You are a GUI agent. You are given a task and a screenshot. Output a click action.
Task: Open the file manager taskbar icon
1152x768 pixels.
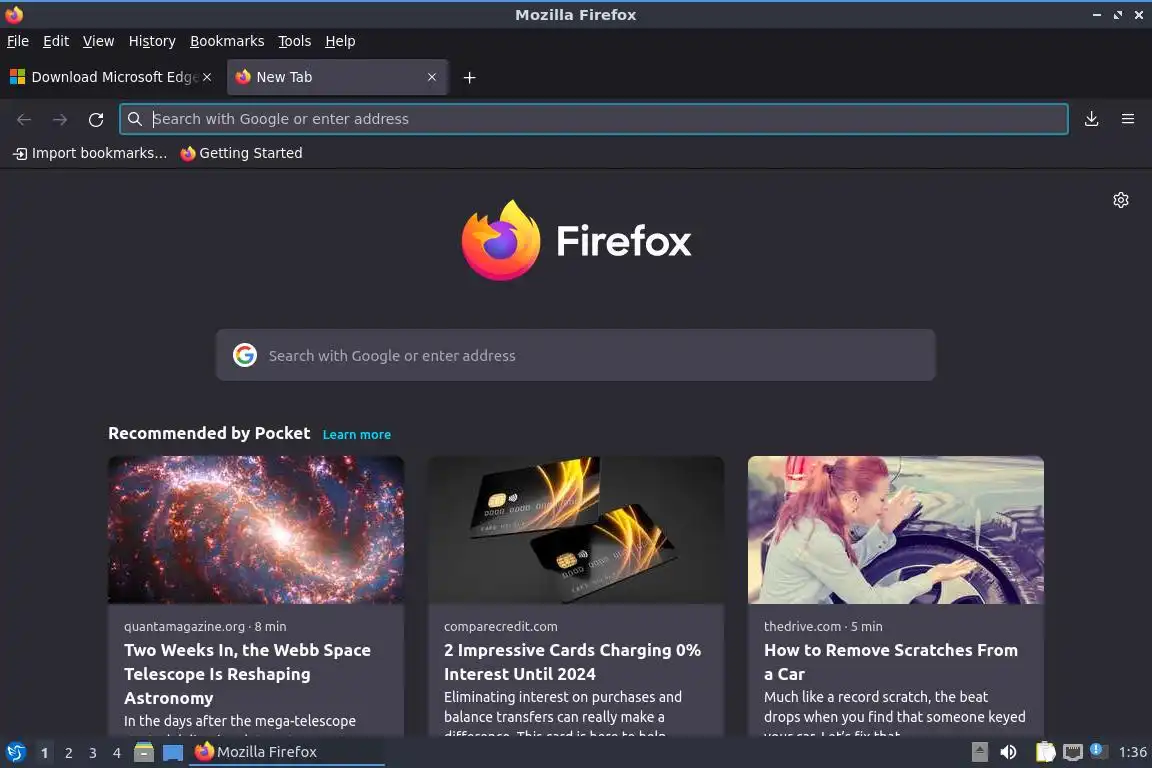point(144,752)
